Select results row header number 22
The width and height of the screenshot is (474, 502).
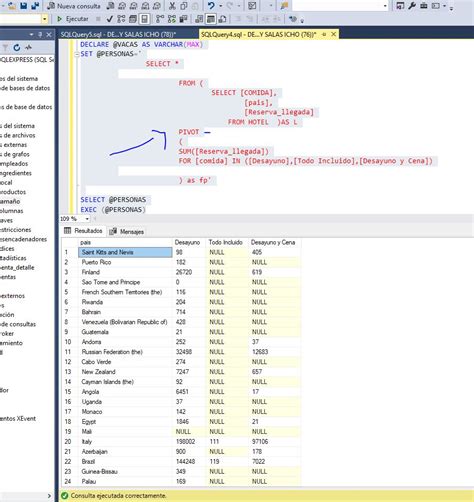pyautogui.click(x=69, y=461)
